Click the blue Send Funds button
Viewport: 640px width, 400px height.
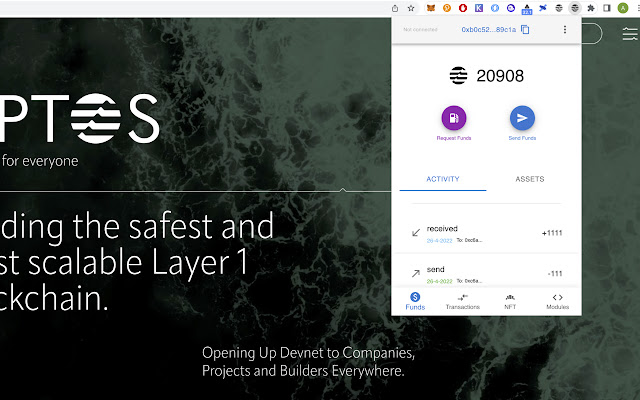pyautogui.click(x=522, y=118)
